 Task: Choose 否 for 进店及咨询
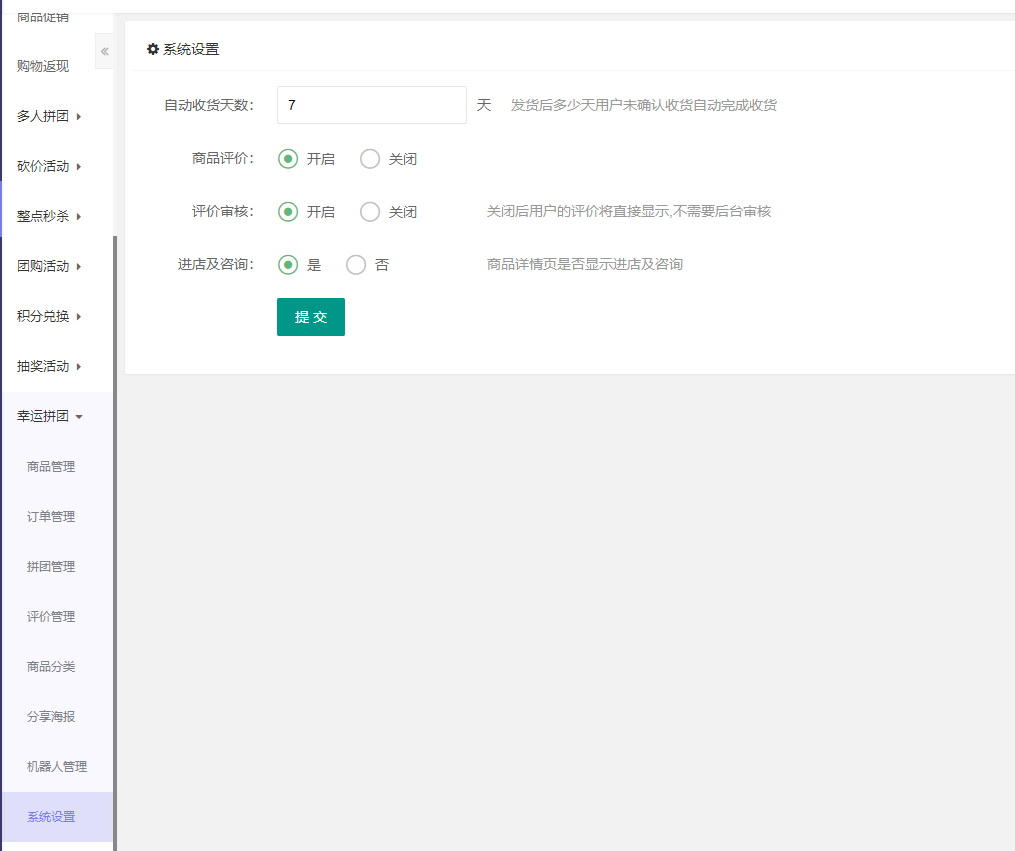356,265
